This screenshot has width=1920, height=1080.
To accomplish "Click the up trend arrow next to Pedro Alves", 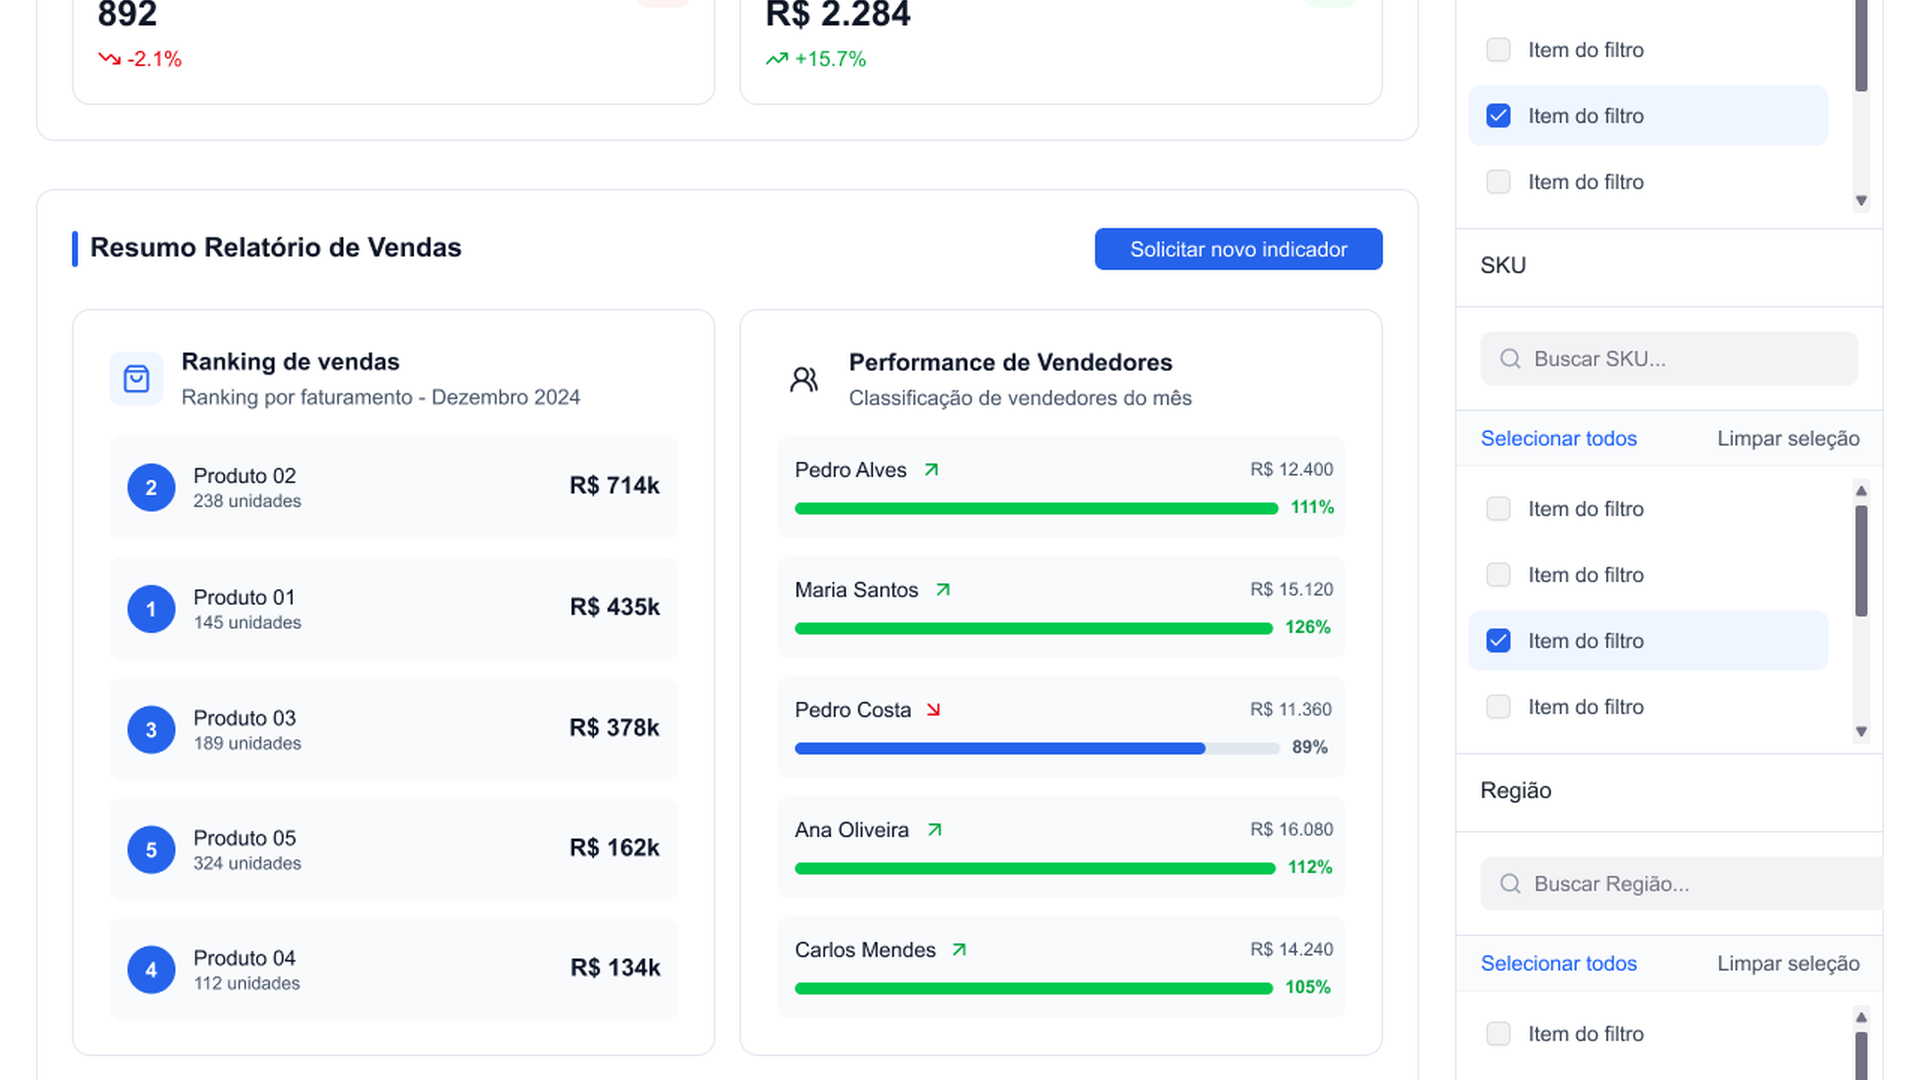I will click(931, 470).
